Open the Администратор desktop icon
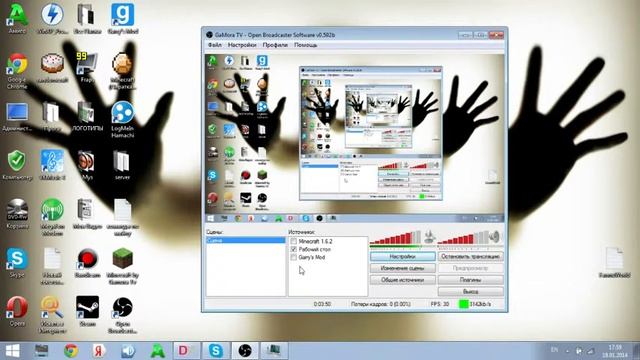 pos(17,116)
